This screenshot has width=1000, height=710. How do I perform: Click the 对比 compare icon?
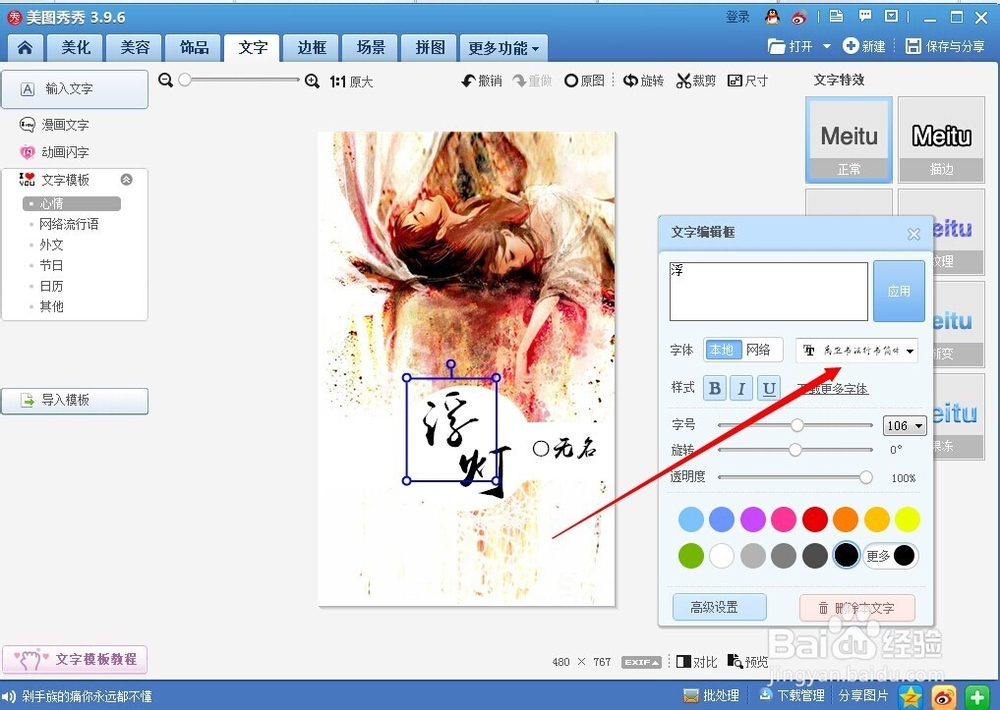pos(696,662)
